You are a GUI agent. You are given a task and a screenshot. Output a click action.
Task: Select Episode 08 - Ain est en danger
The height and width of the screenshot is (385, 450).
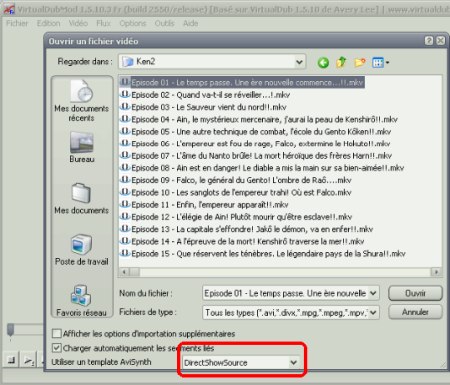(x=262, y=168)
